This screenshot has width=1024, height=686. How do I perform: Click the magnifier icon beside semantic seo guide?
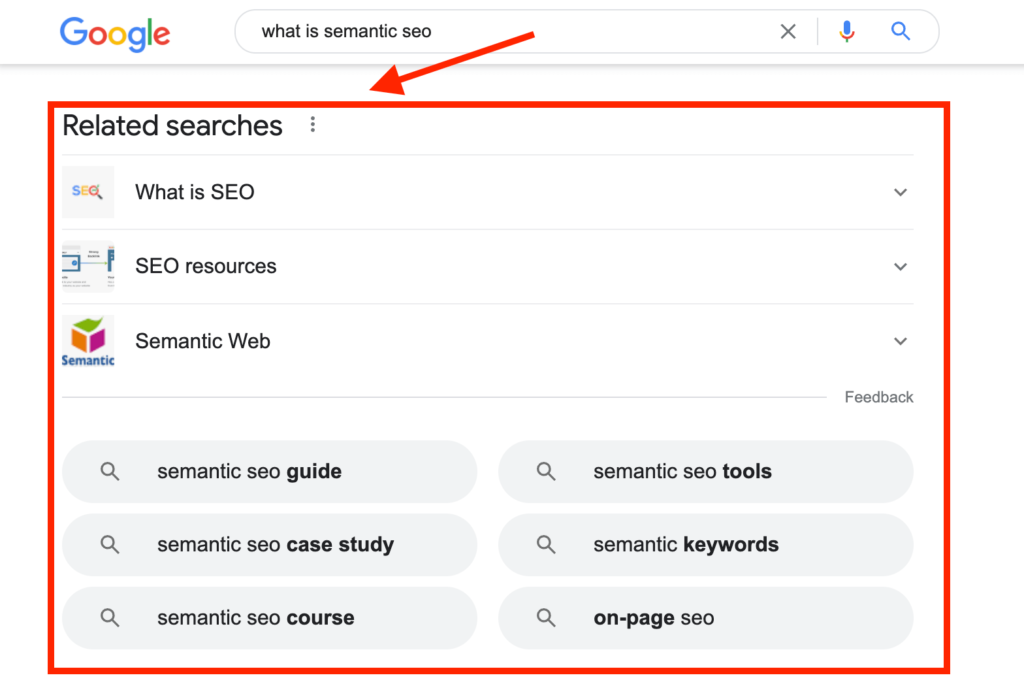110,471
